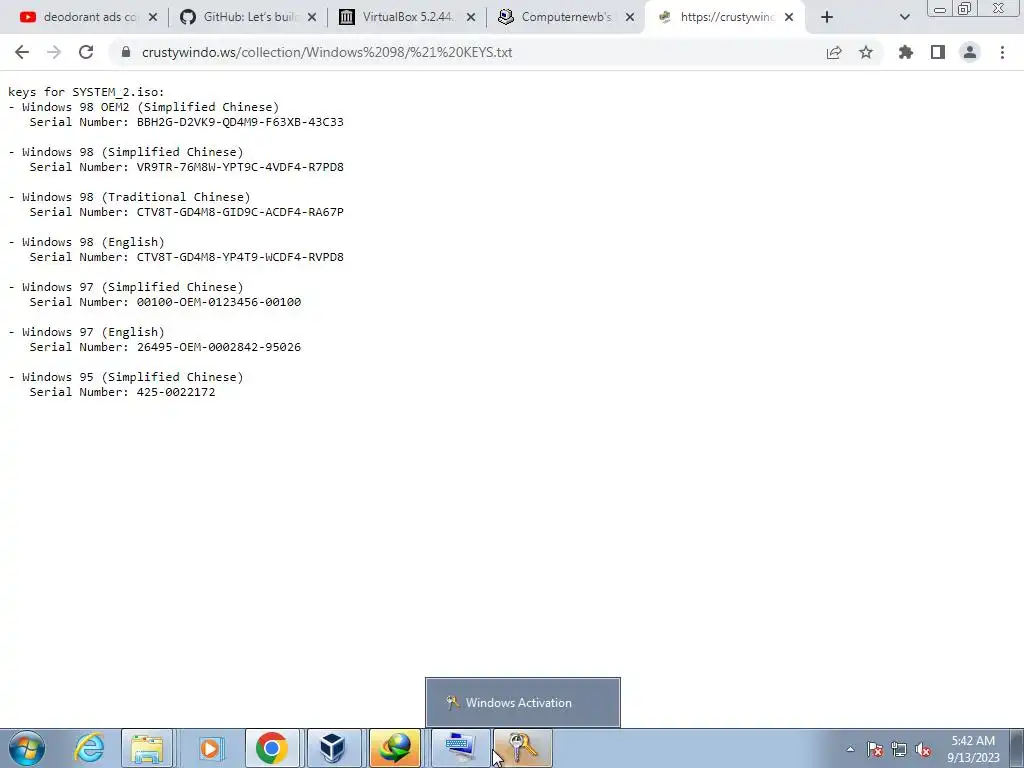
Task: Show hidden system tray icons
Action: coord(850,749)
